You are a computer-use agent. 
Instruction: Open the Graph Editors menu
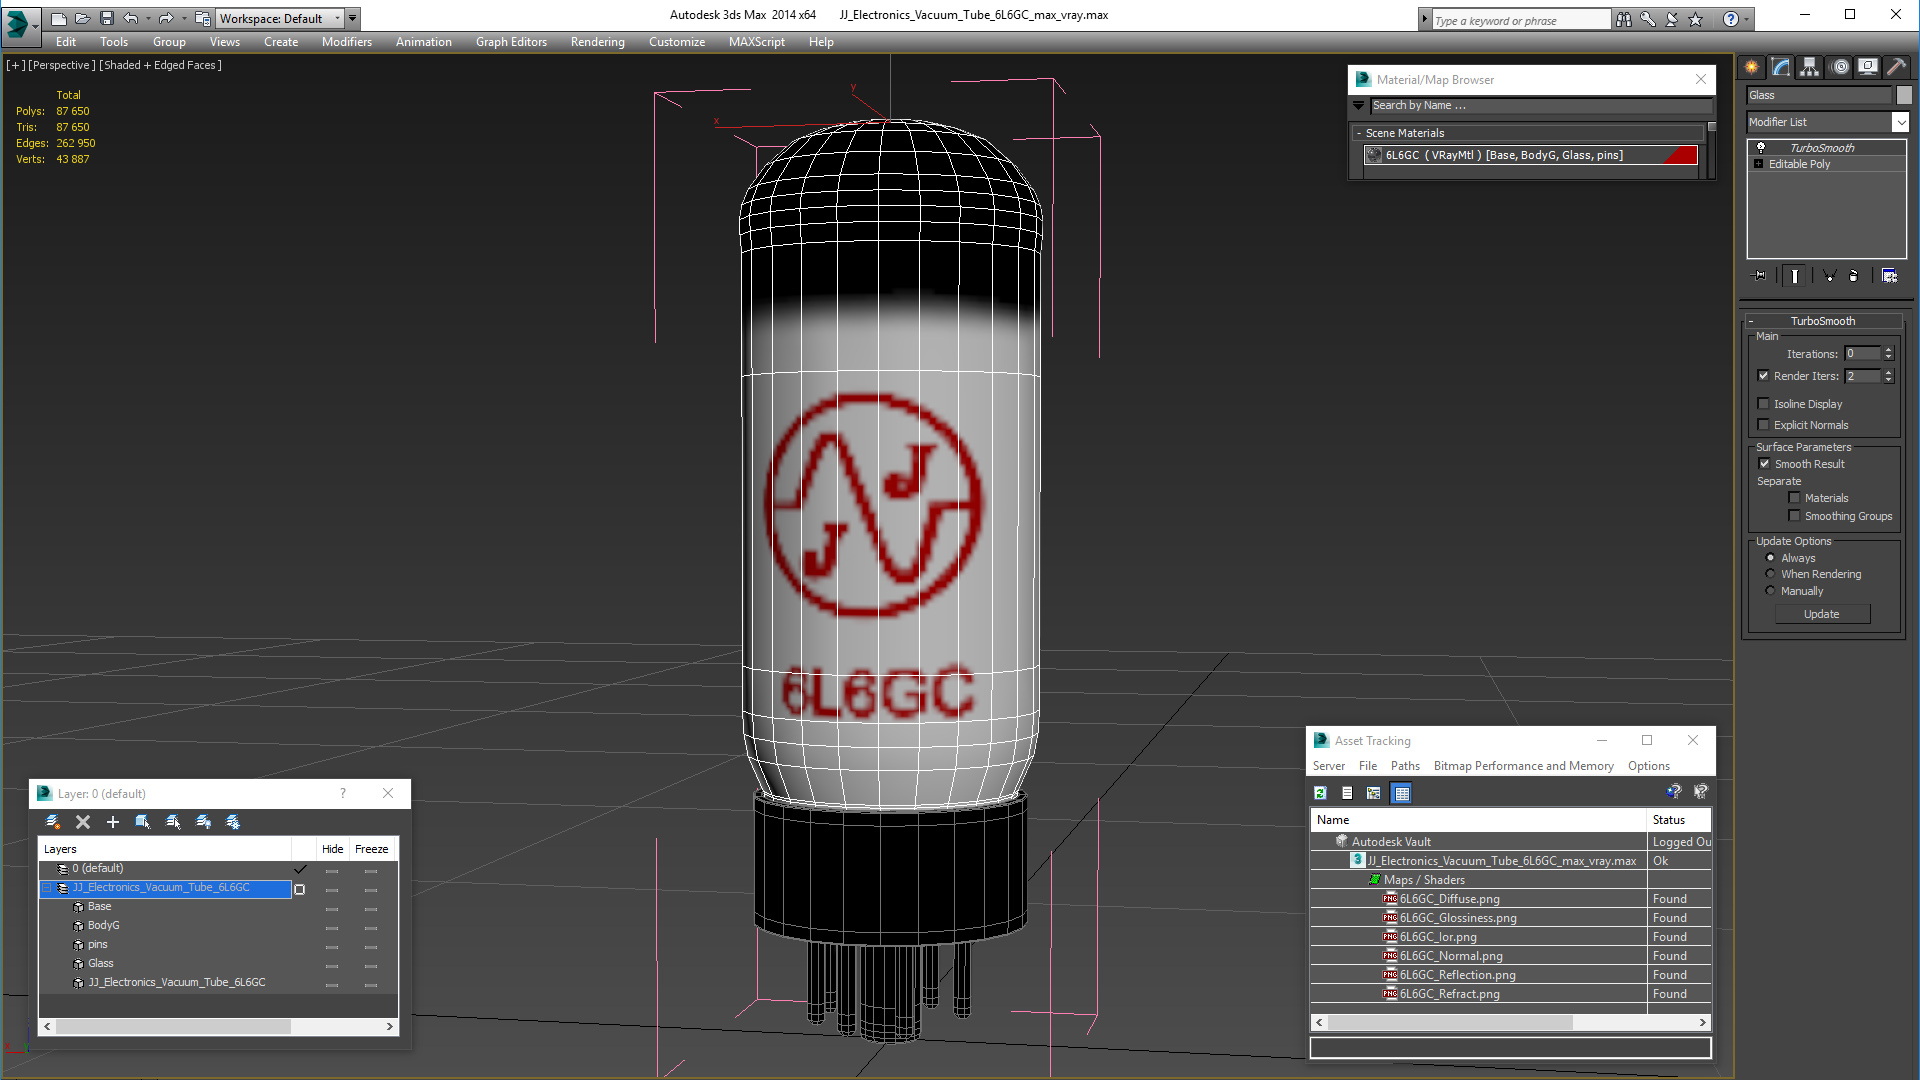[x=511, y=42]
